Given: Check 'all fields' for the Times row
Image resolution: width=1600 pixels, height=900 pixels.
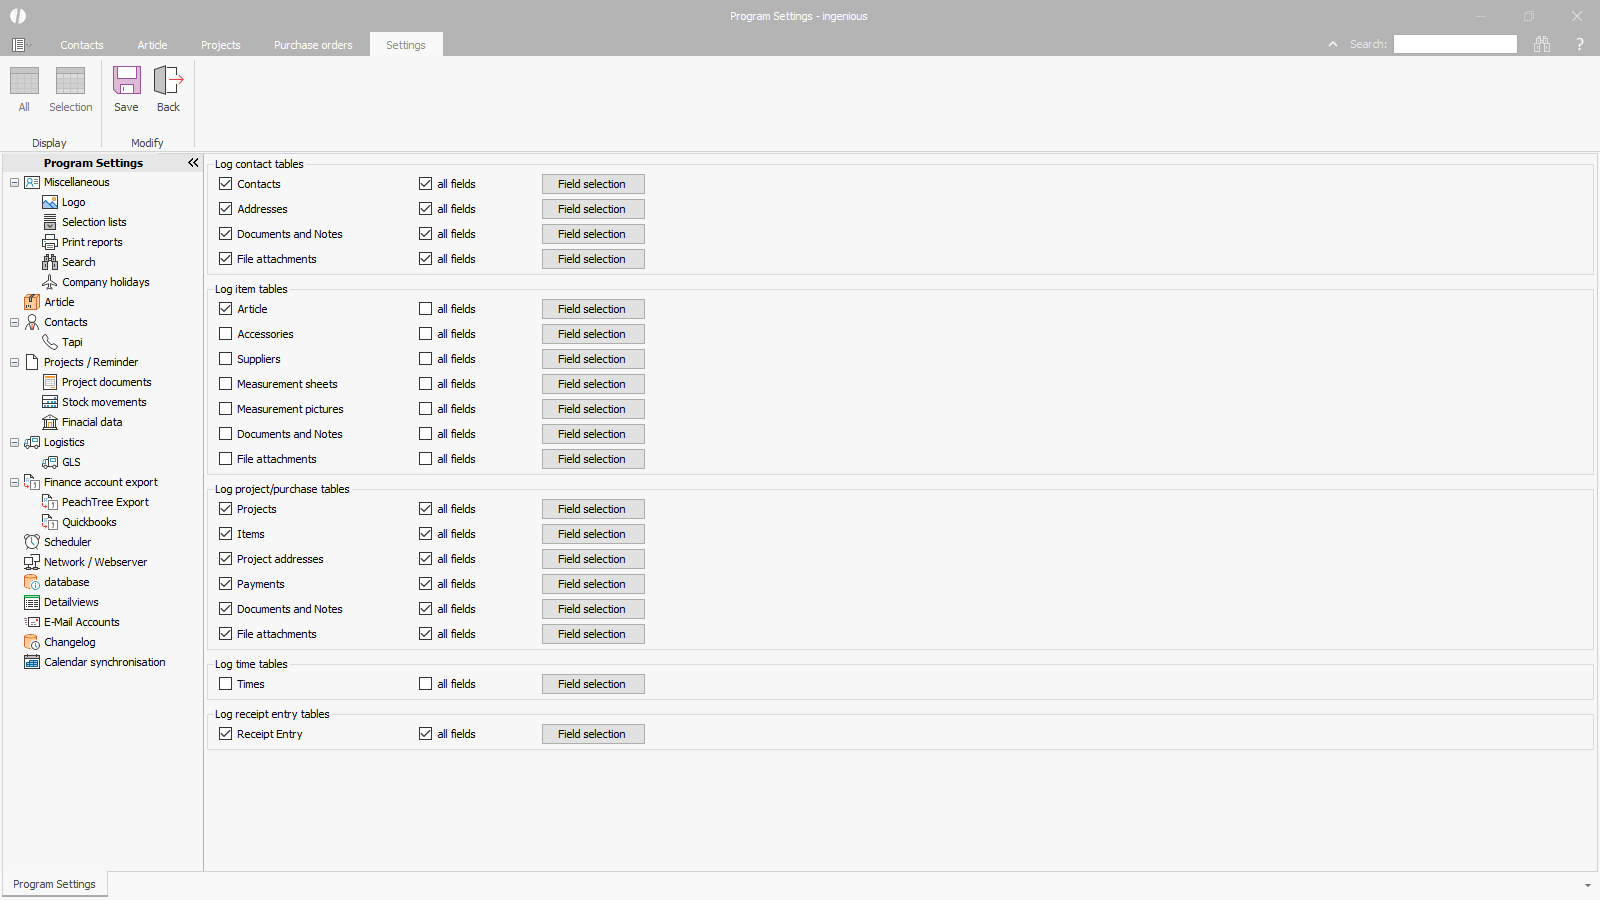Looking at the screenshot, I should [x=426, y=684].
